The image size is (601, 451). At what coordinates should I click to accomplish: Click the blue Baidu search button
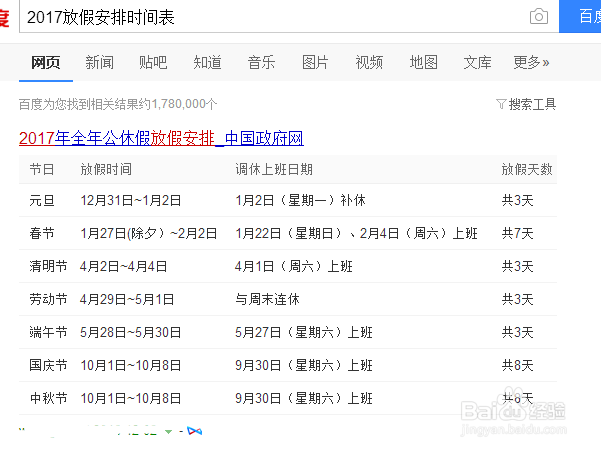[580, 16]
